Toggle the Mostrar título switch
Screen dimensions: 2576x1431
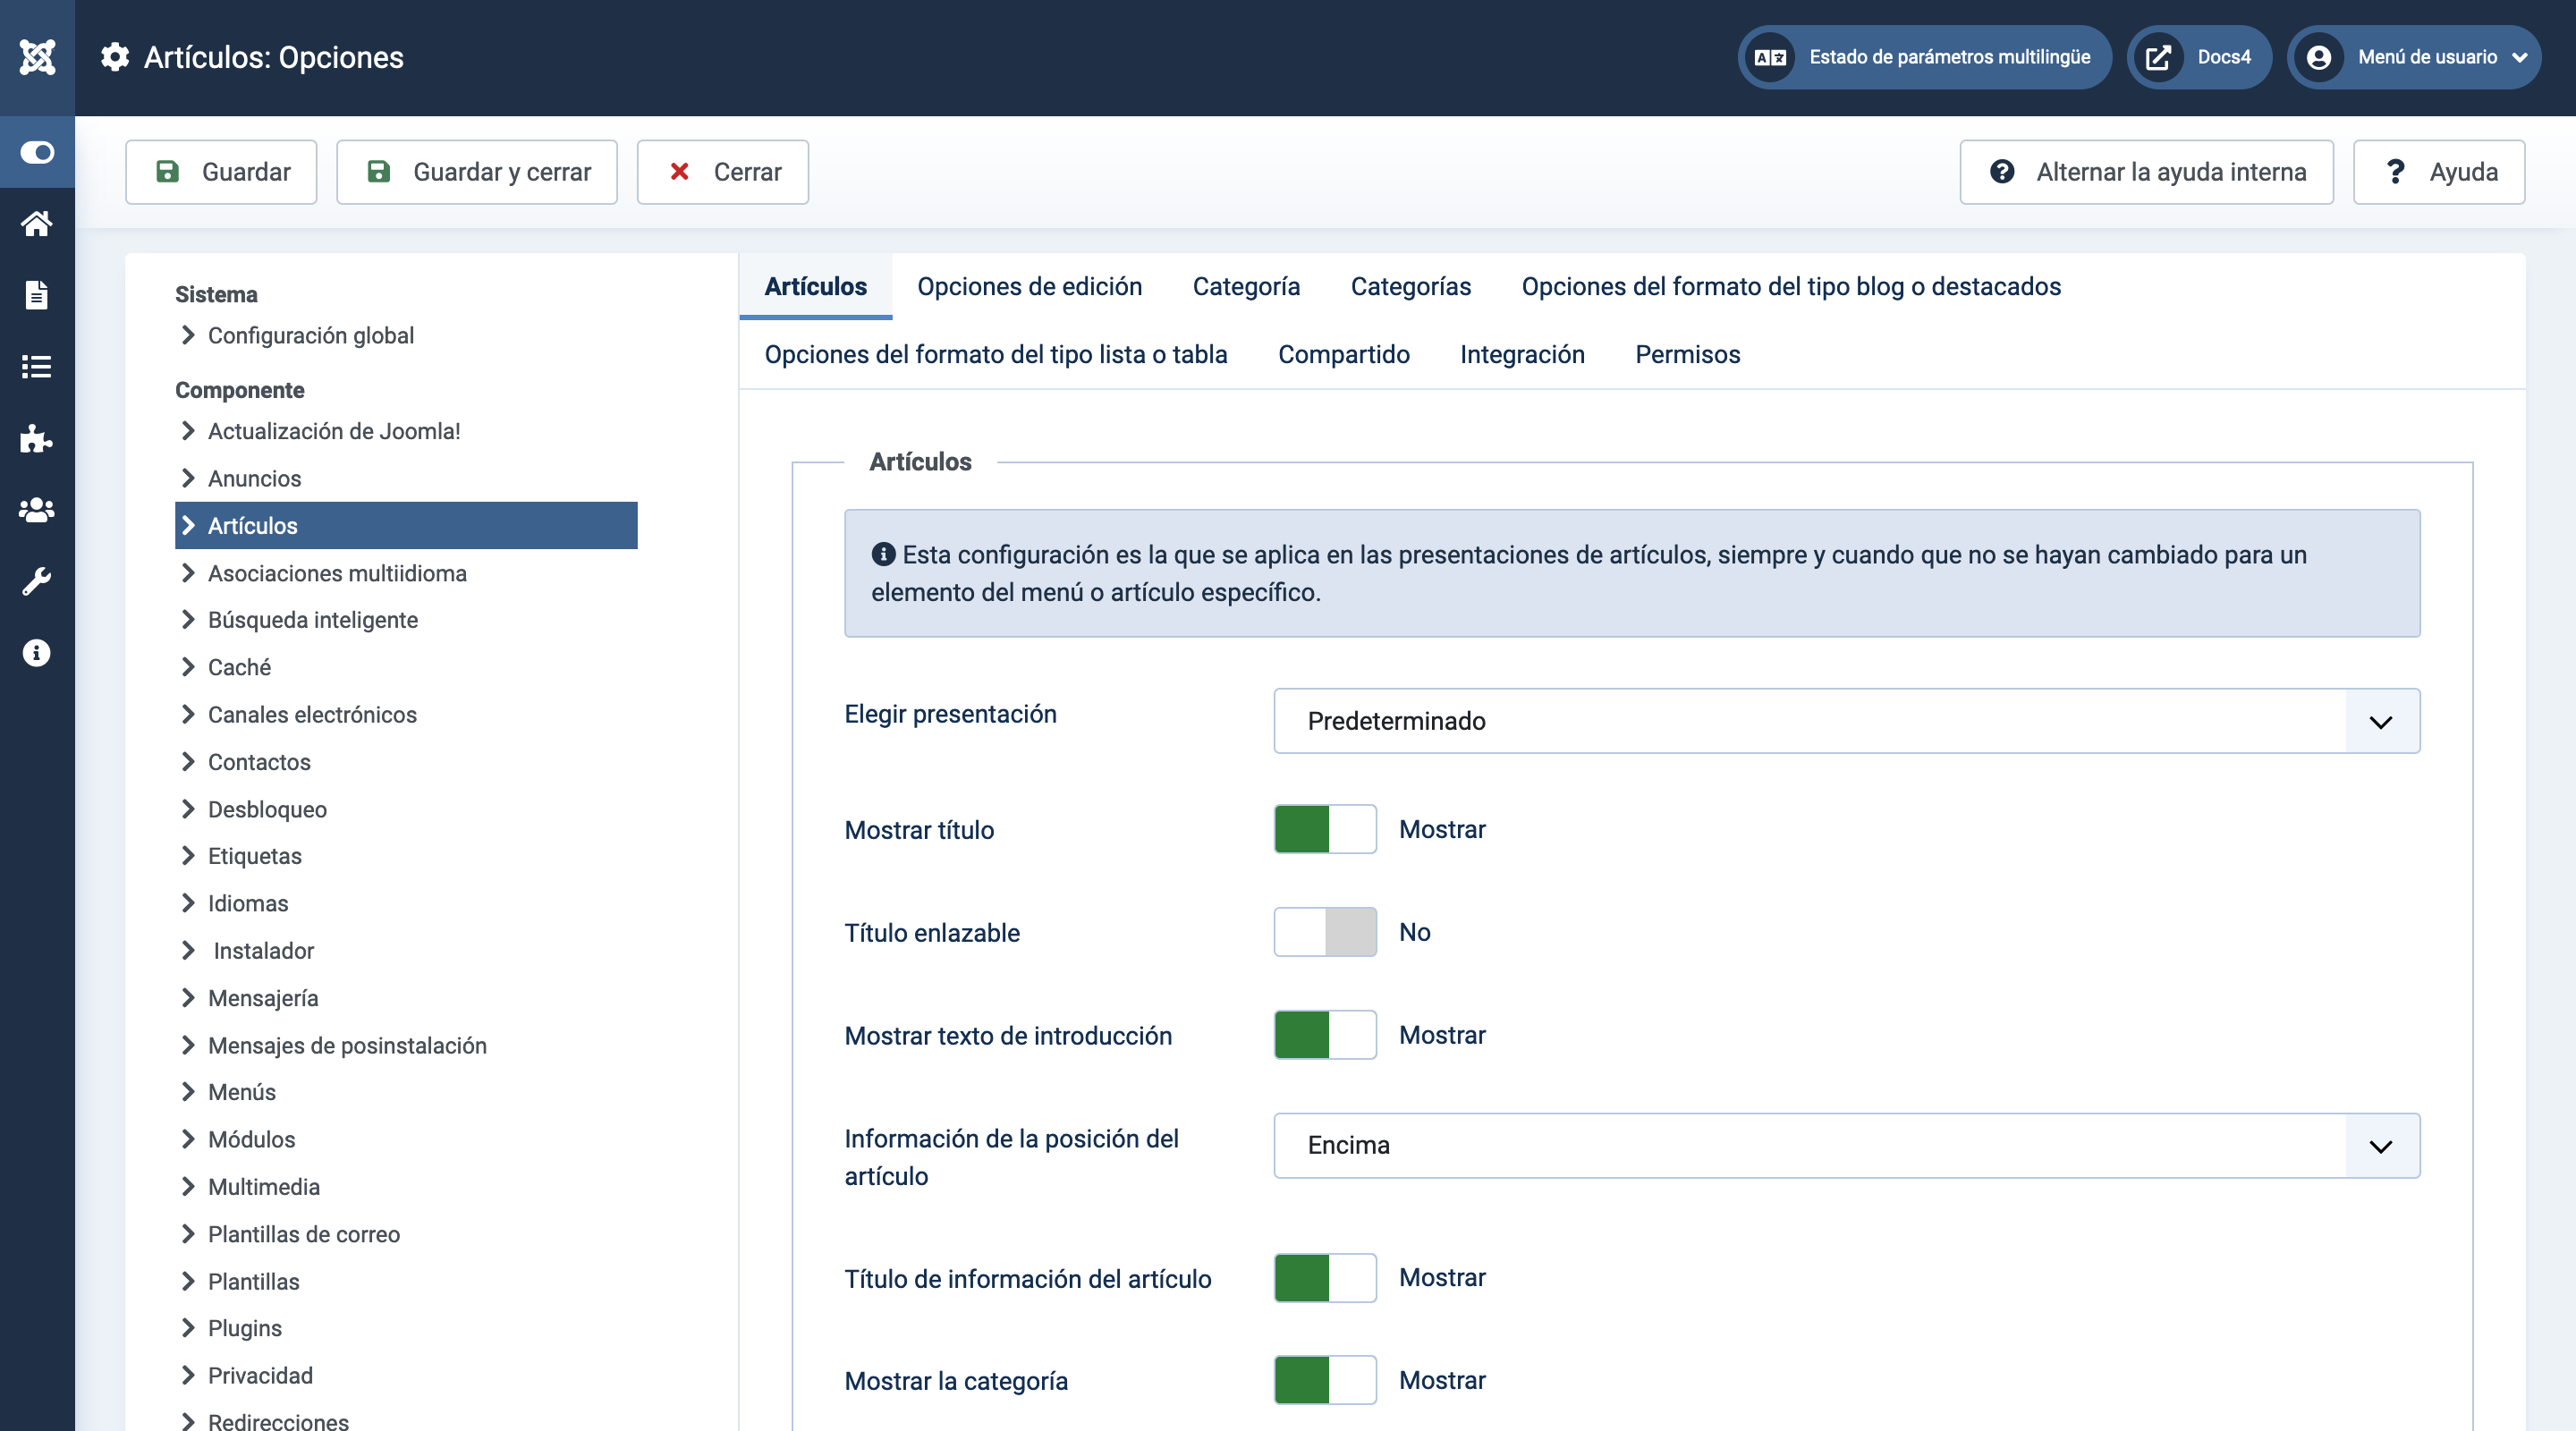(1324, 829)
